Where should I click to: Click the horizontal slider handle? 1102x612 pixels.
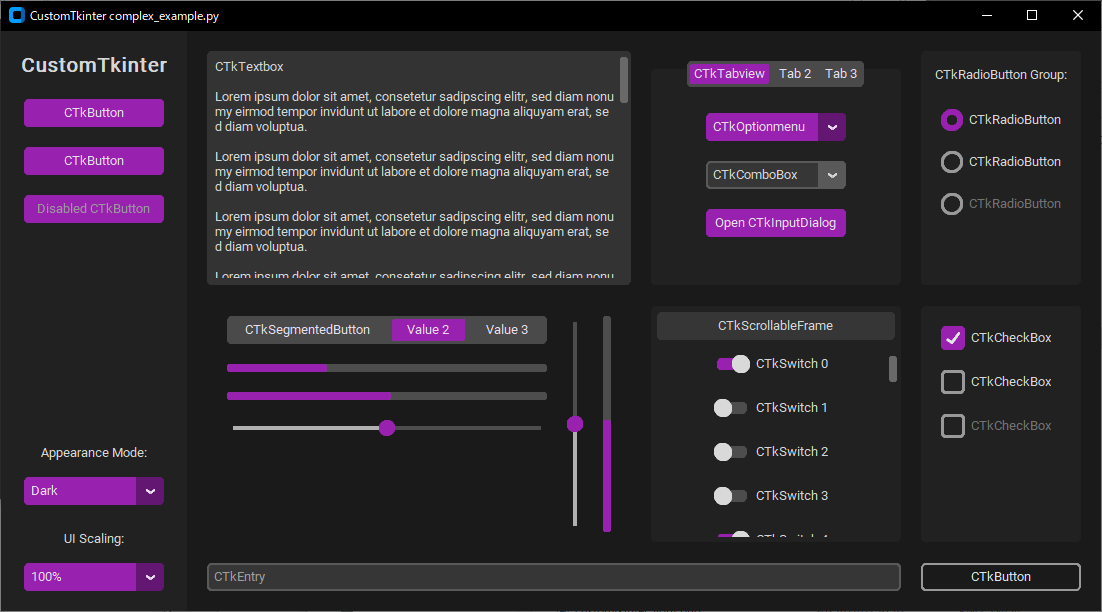coord(387,428)
